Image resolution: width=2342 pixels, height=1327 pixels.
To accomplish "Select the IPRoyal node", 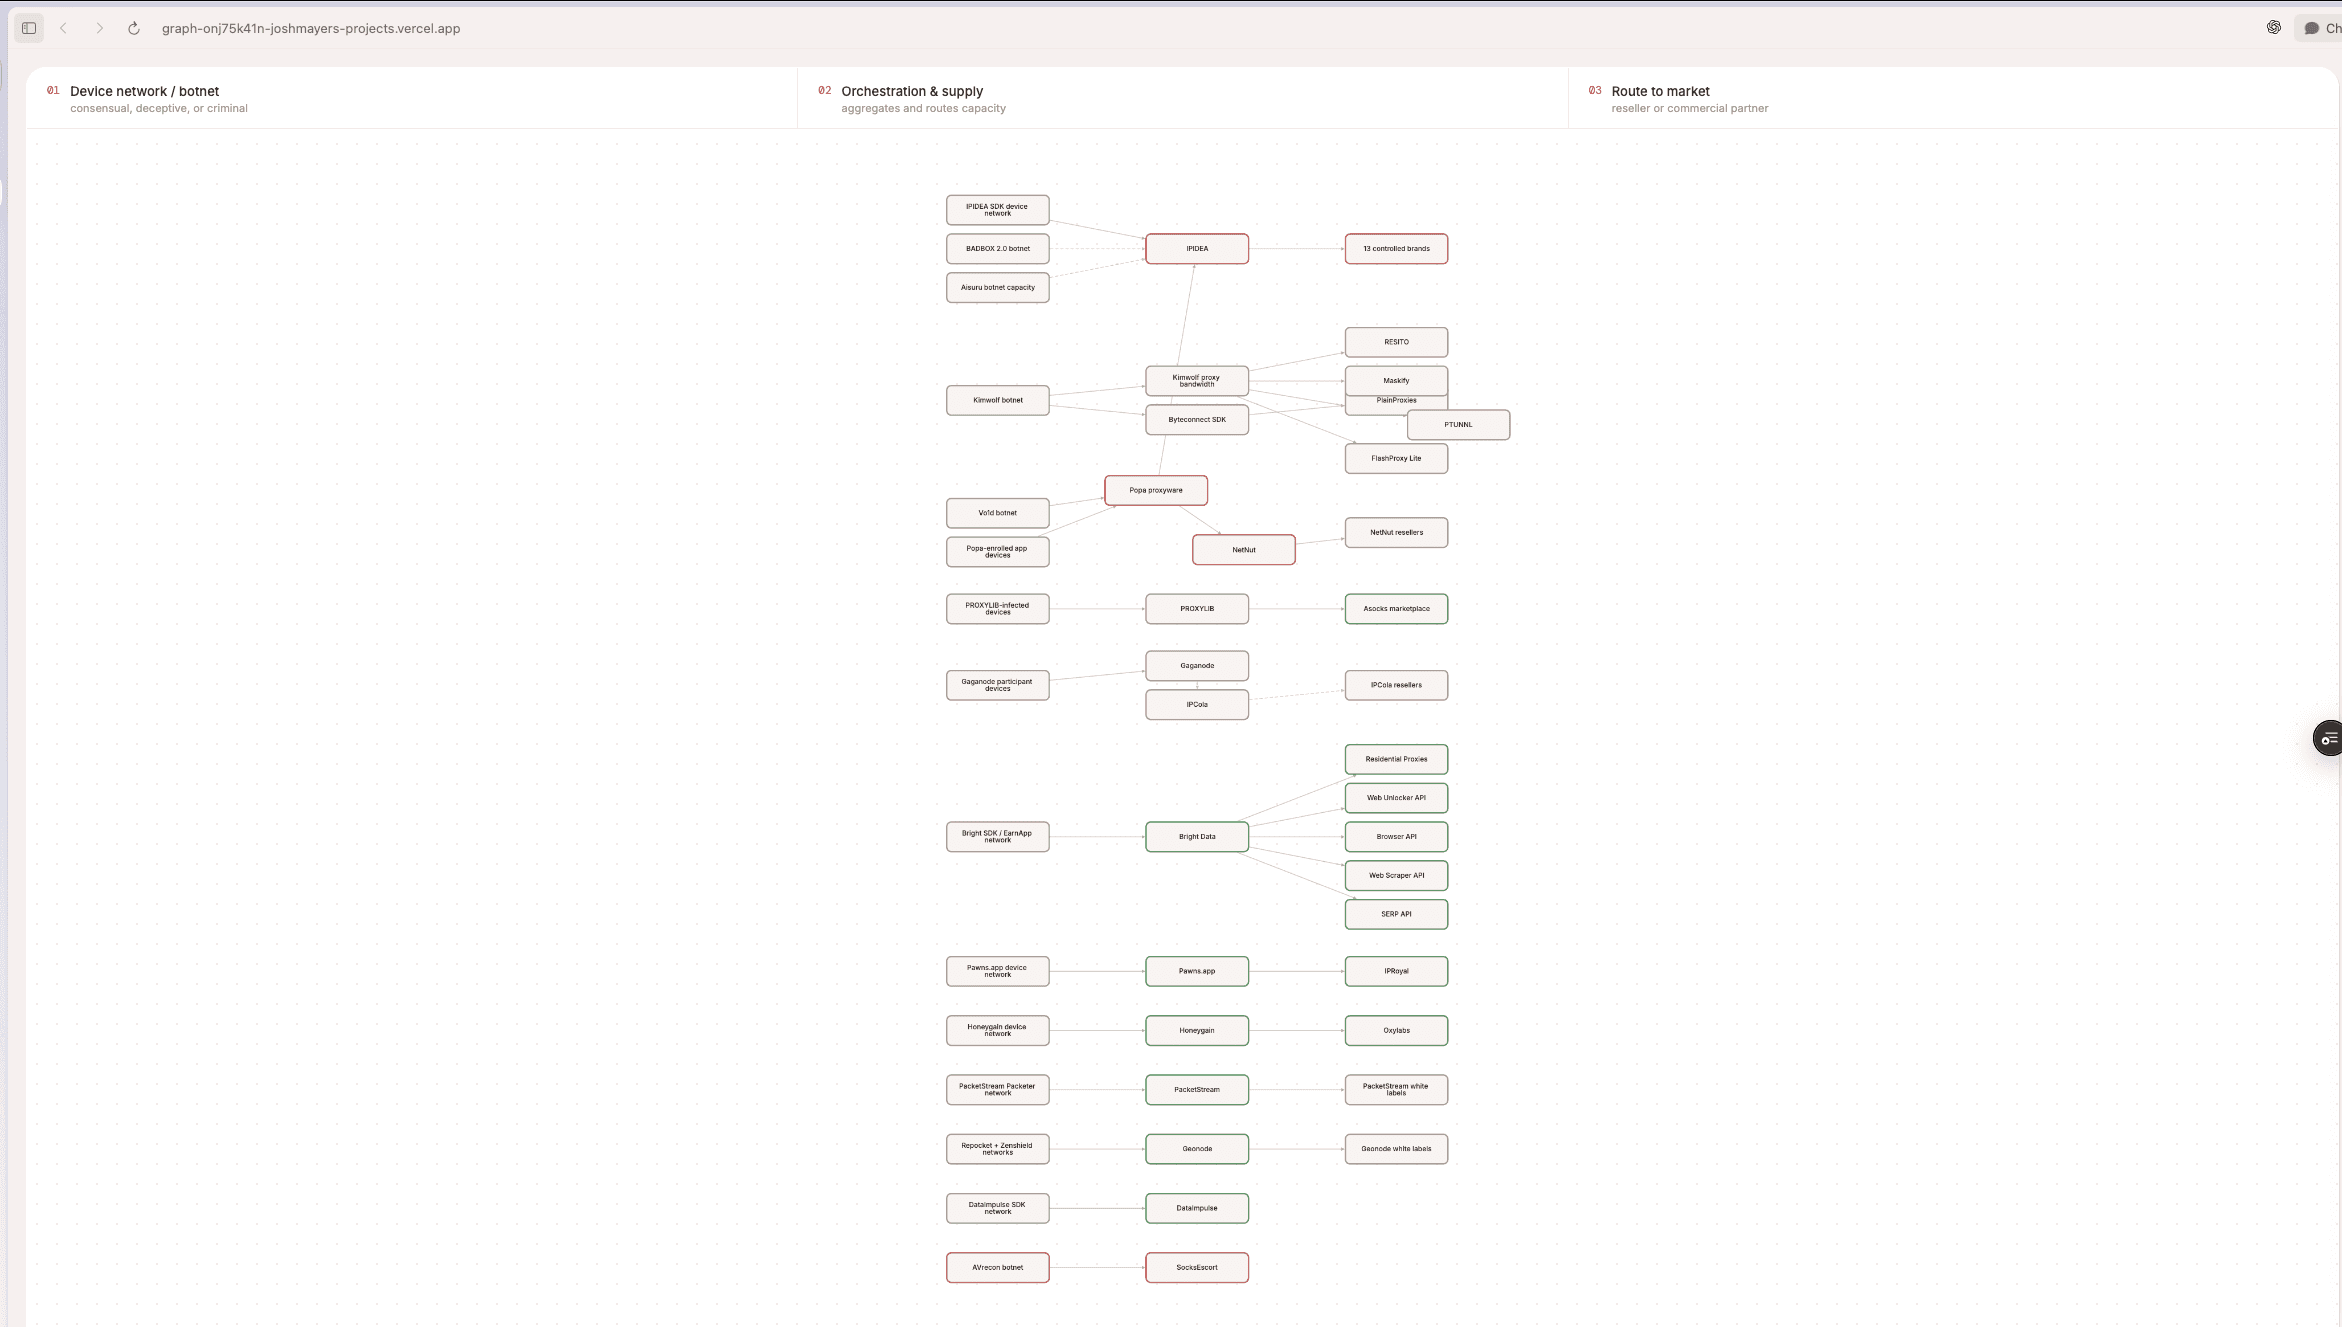I will pos(1396,972).
